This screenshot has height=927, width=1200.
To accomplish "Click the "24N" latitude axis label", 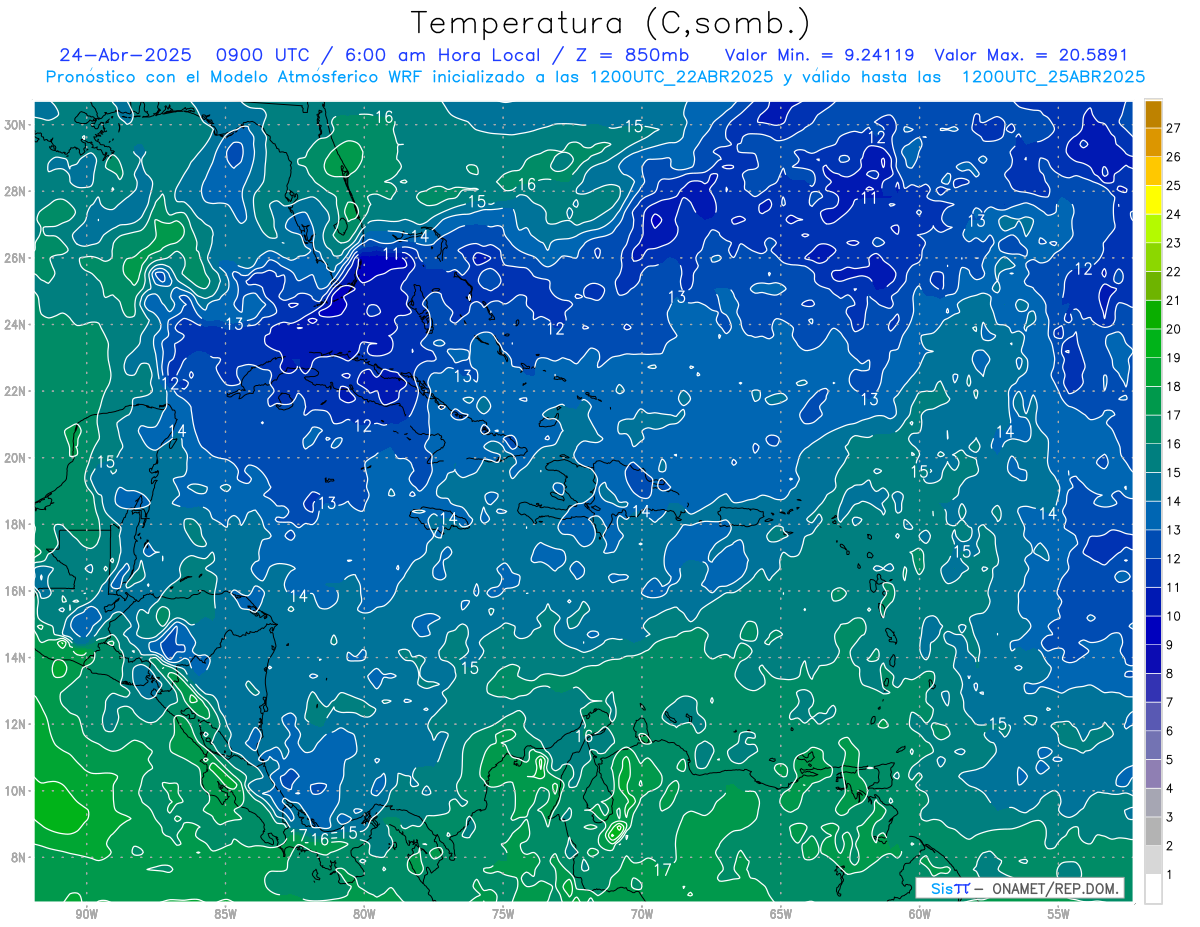I will 16,325.
